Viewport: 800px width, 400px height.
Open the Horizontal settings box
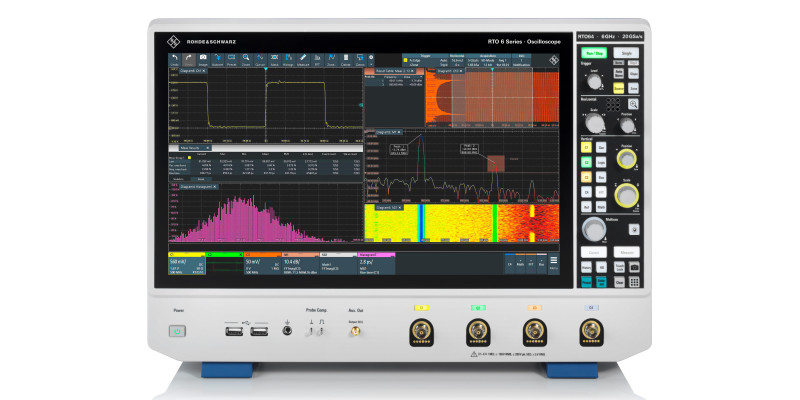click(456, 60)
